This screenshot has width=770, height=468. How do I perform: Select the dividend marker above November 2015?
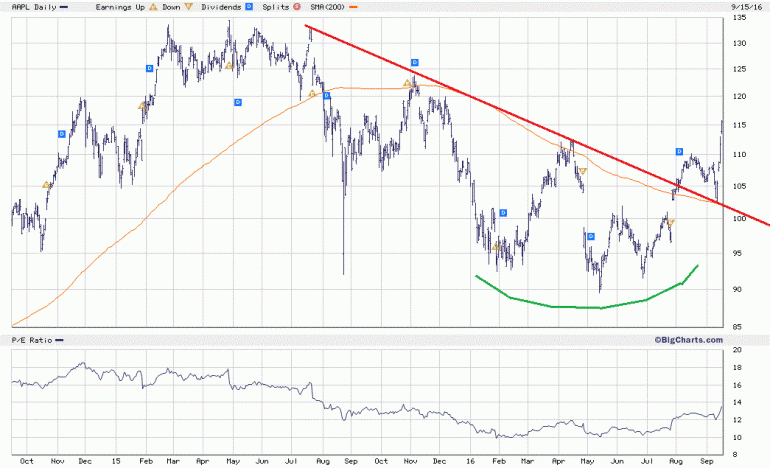pyautogui.click(x=414, y=62)
